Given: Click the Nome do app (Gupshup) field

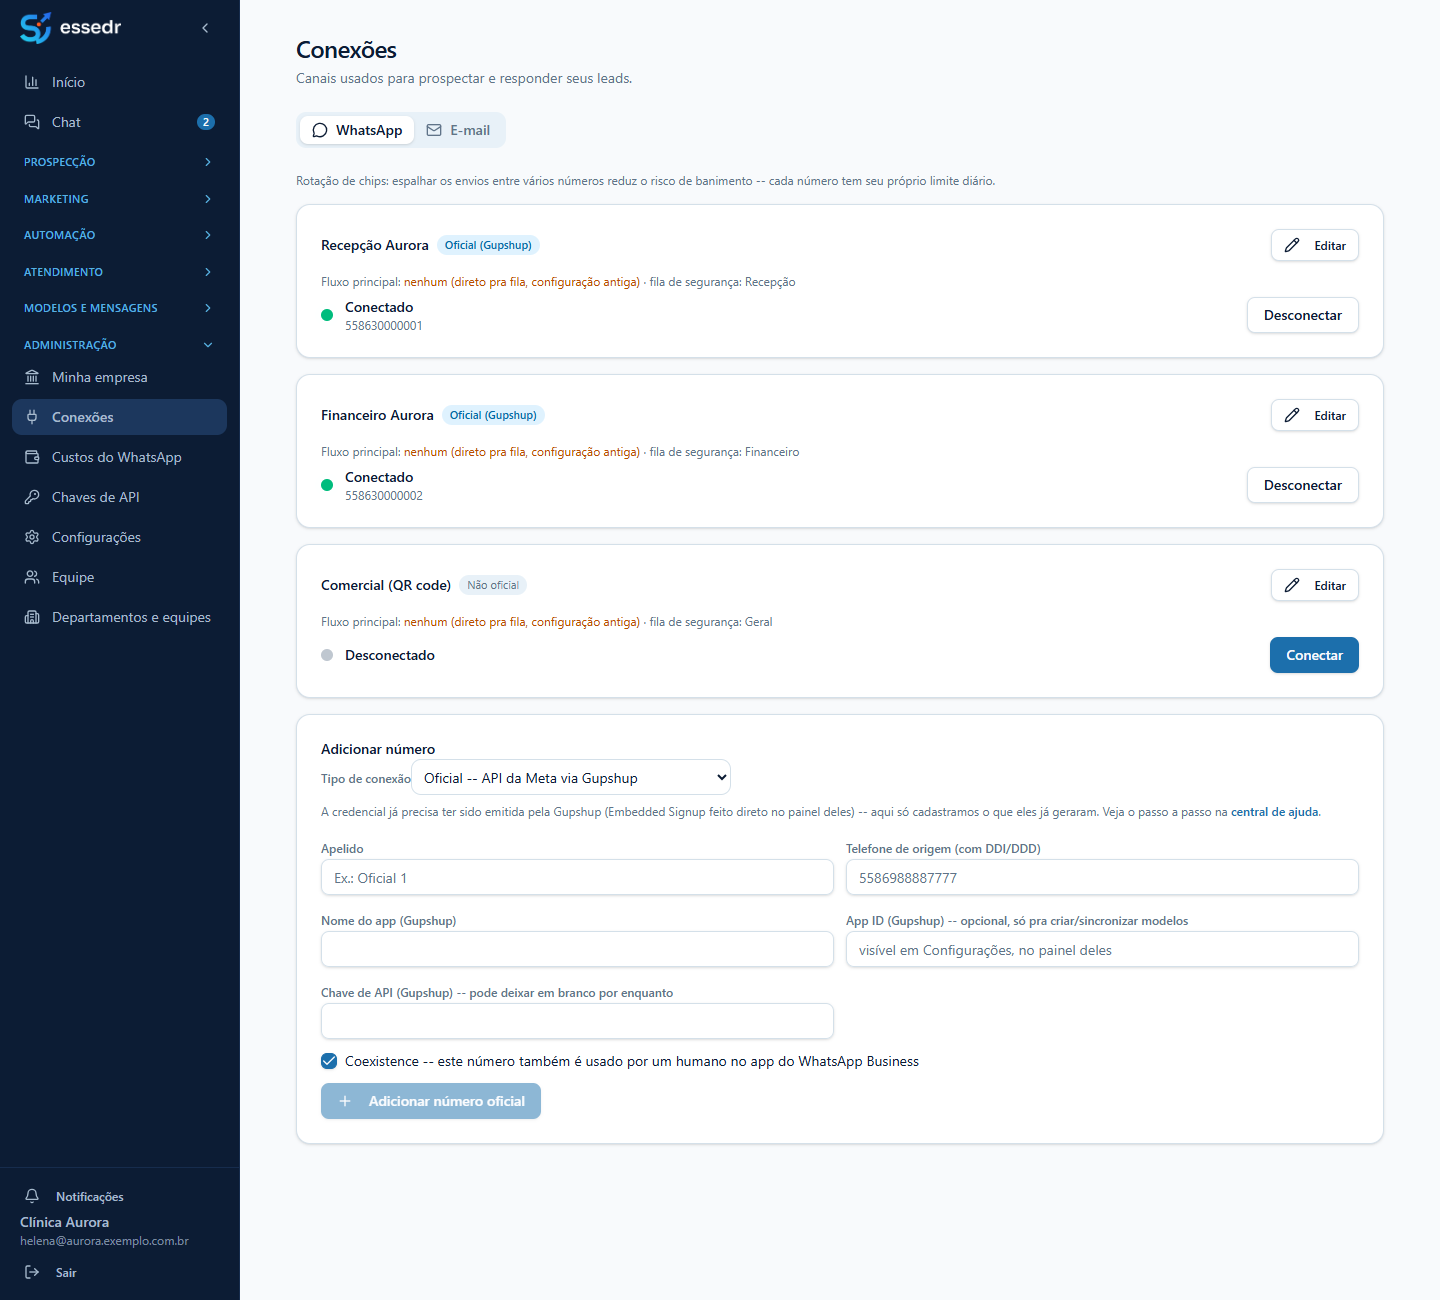Looking at the screenshot, I should (x=577, y=950).
